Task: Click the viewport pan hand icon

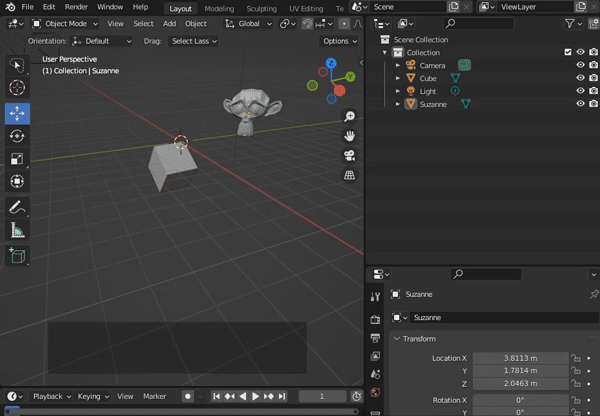Action: click(x=349, y=136)
